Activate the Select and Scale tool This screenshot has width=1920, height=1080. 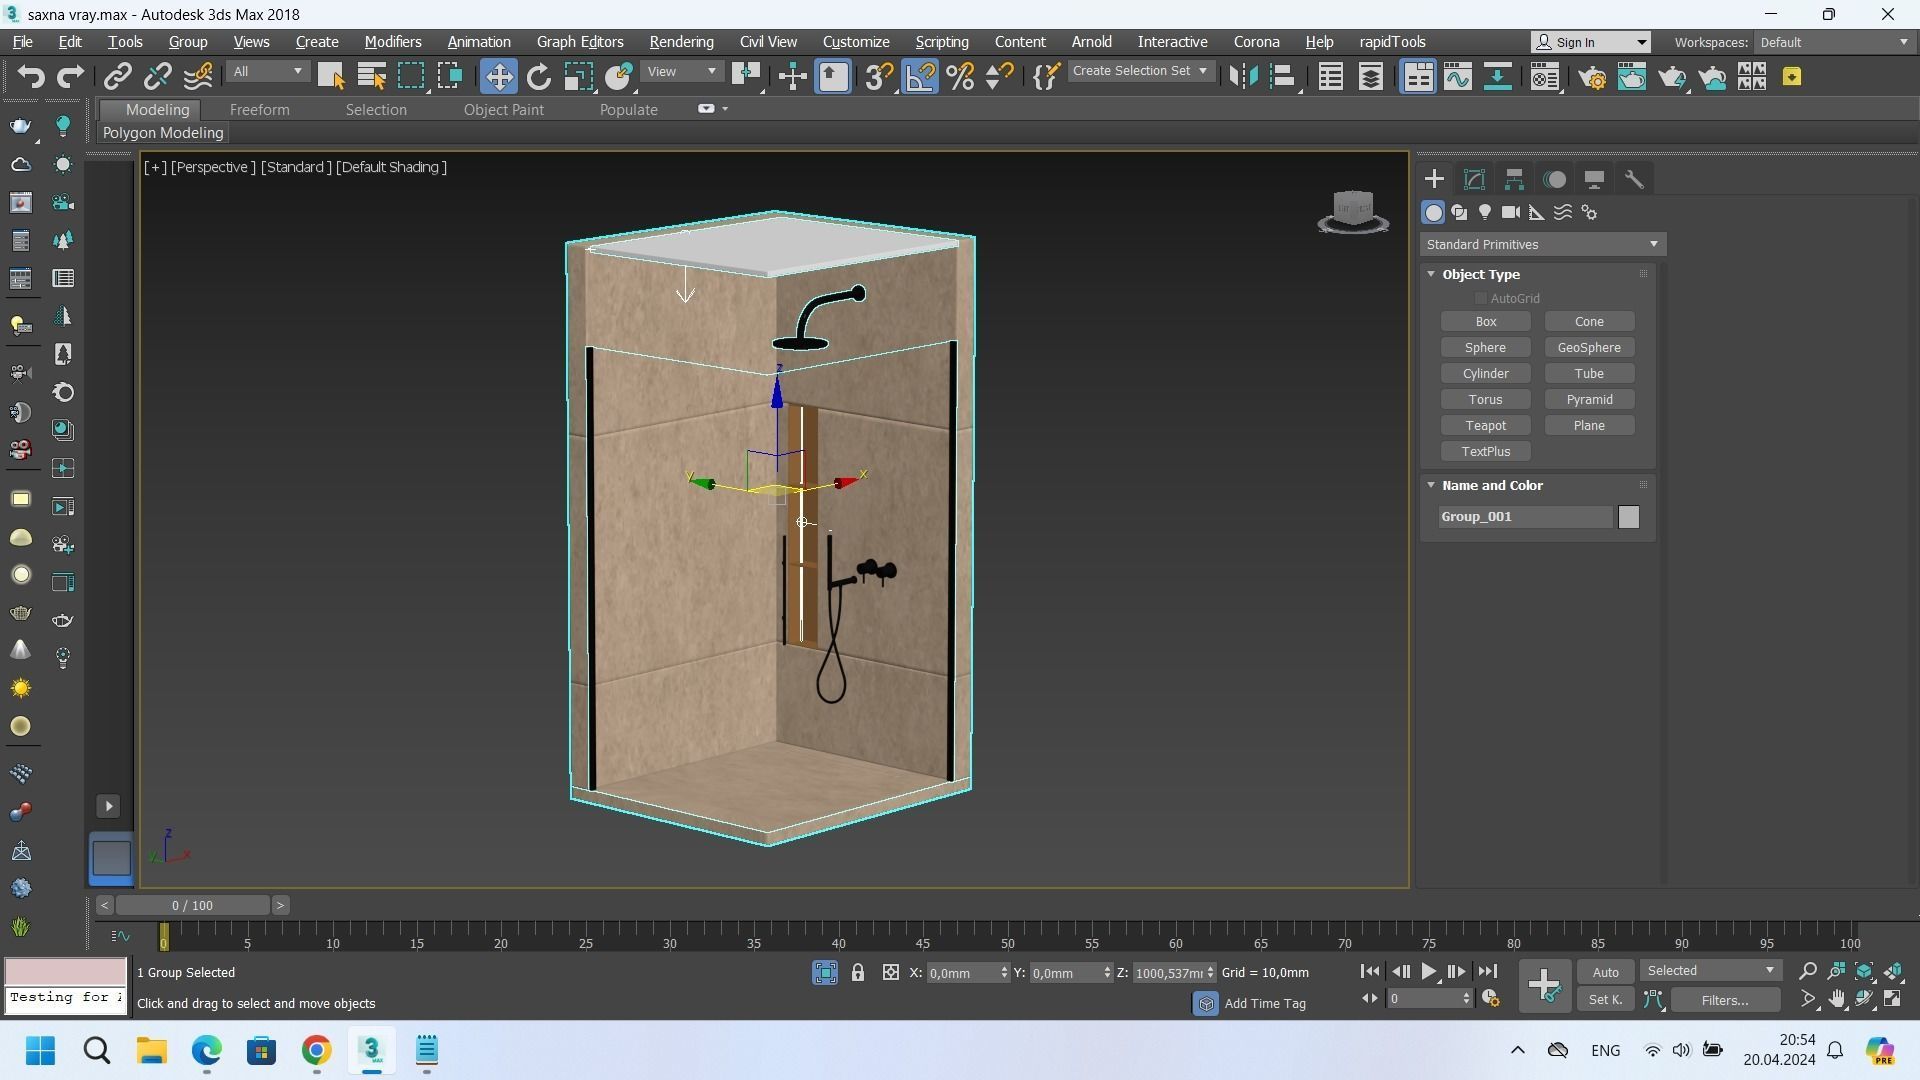pos(578,77)
